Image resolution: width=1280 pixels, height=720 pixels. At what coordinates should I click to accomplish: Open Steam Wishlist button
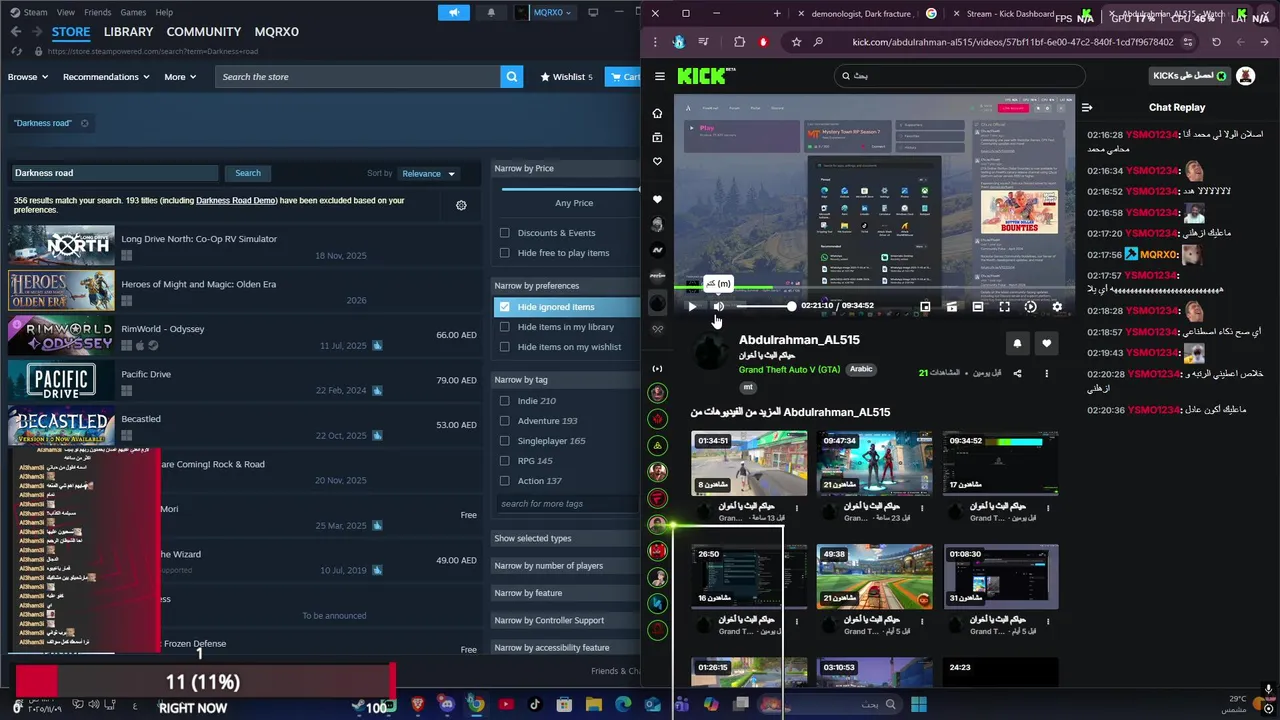tap(566, 77)
